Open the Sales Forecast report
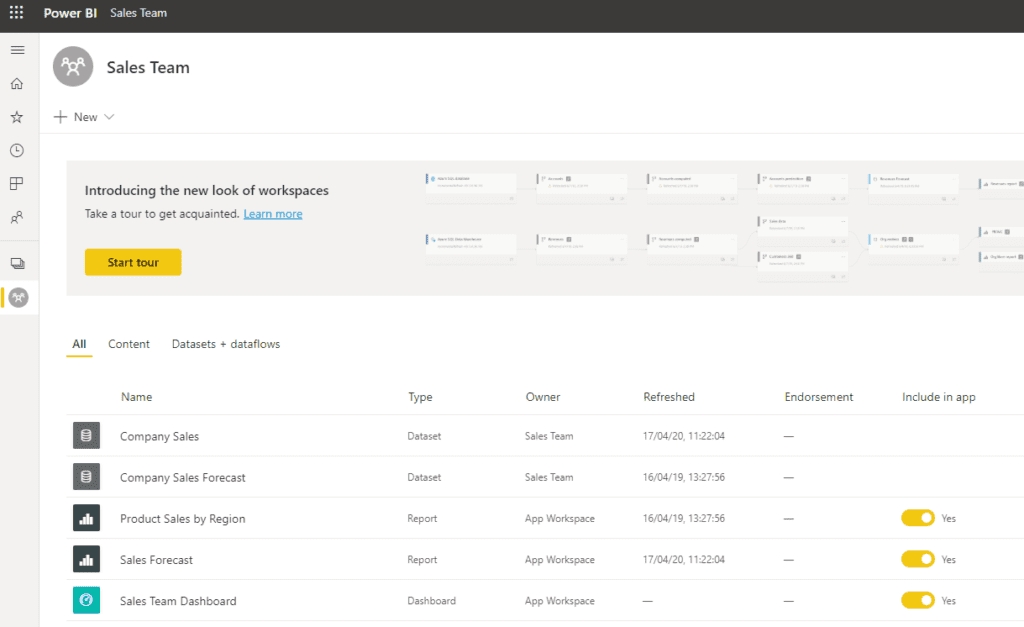 pos(156,559)
